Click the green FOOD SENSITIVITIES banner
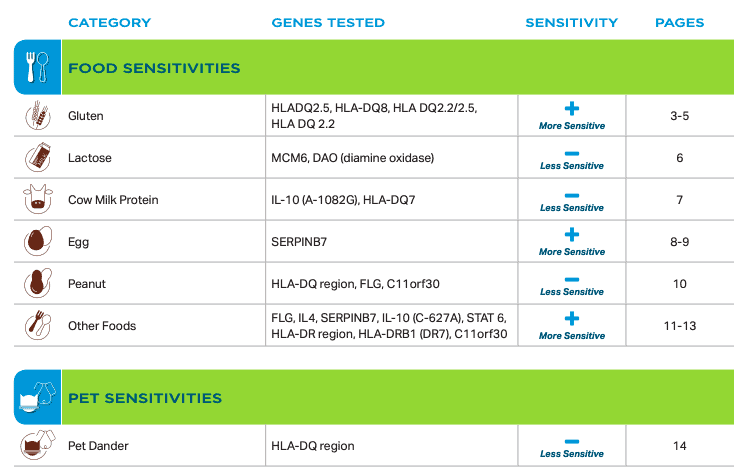The height and width of the screenshot is (476, 748). coord(398,67)
